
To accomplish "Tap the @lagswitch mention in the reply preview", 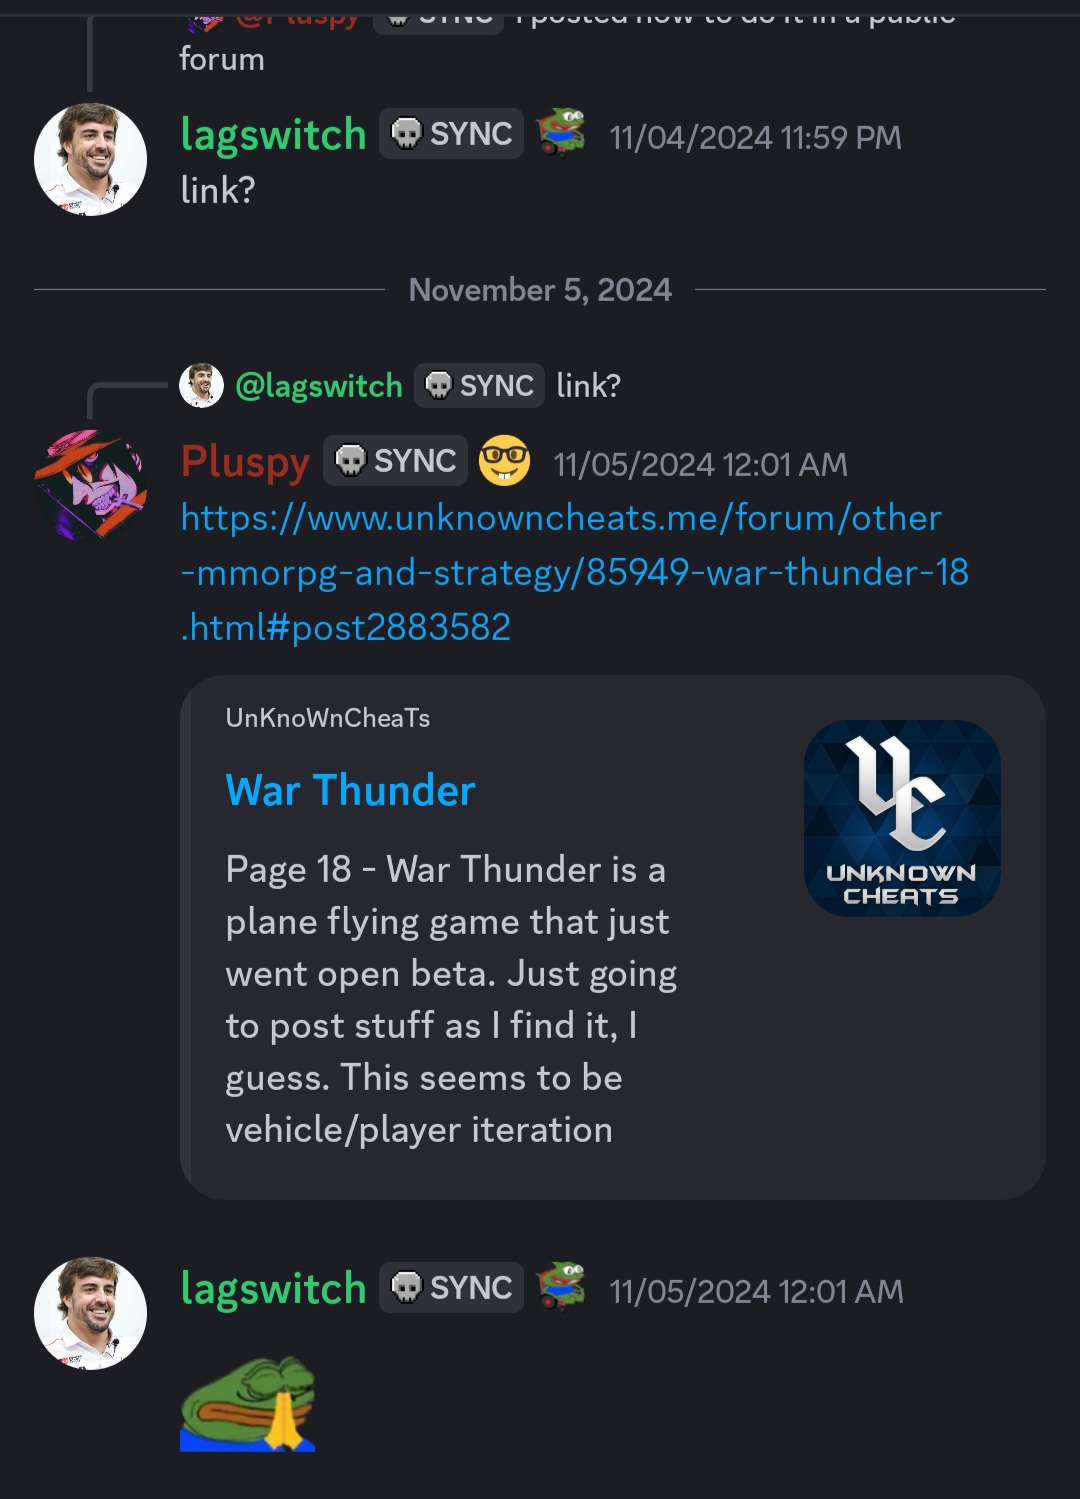I will 319,386.
